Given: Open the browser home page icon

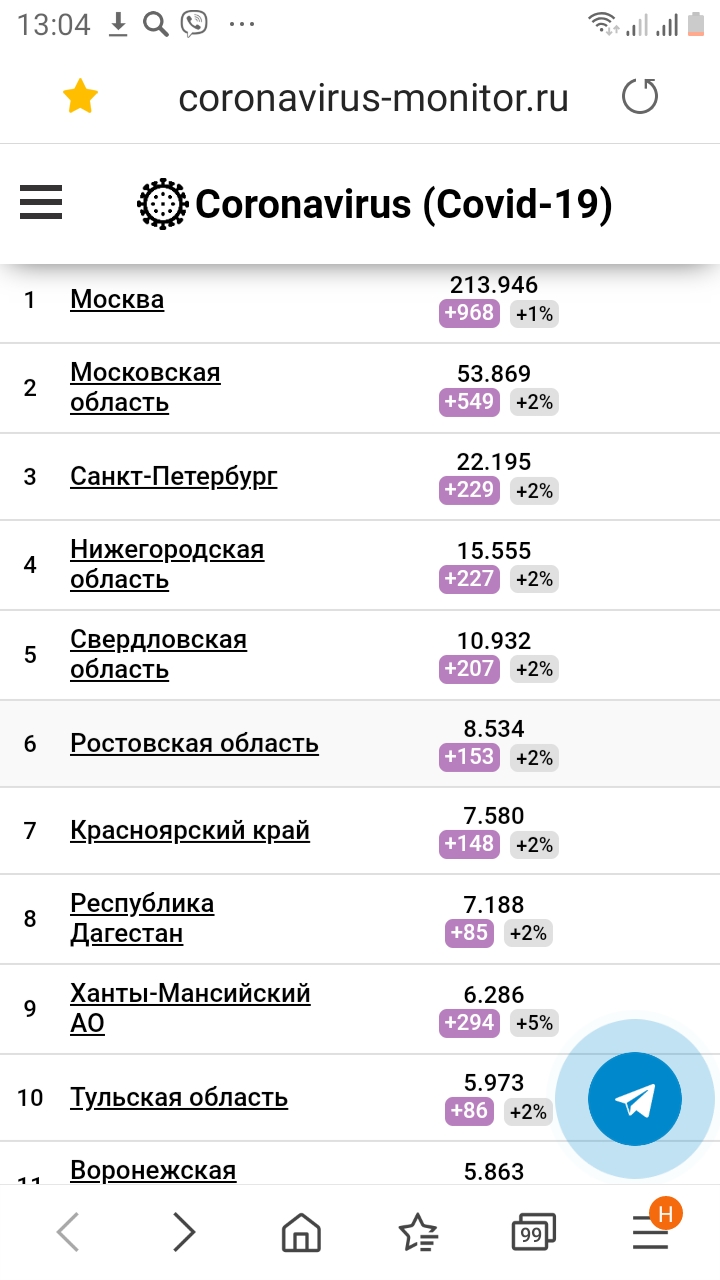Looking at the screenshot, I should pos(301,1233).
